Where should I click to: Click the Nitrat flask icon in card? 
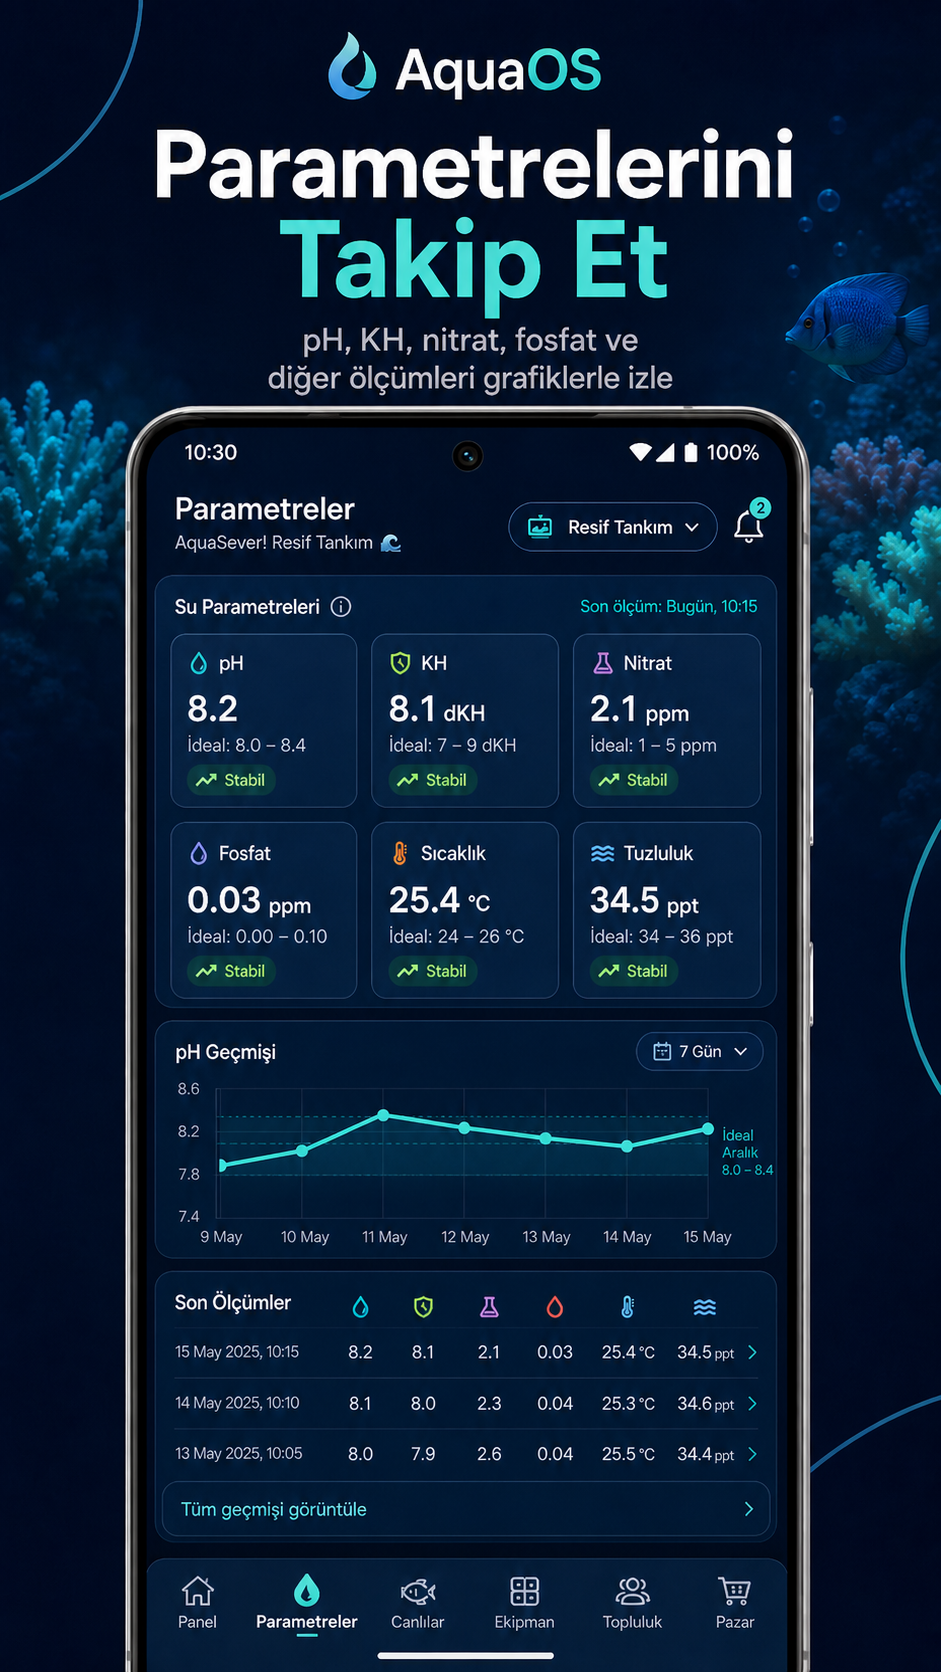click(603, 663)
